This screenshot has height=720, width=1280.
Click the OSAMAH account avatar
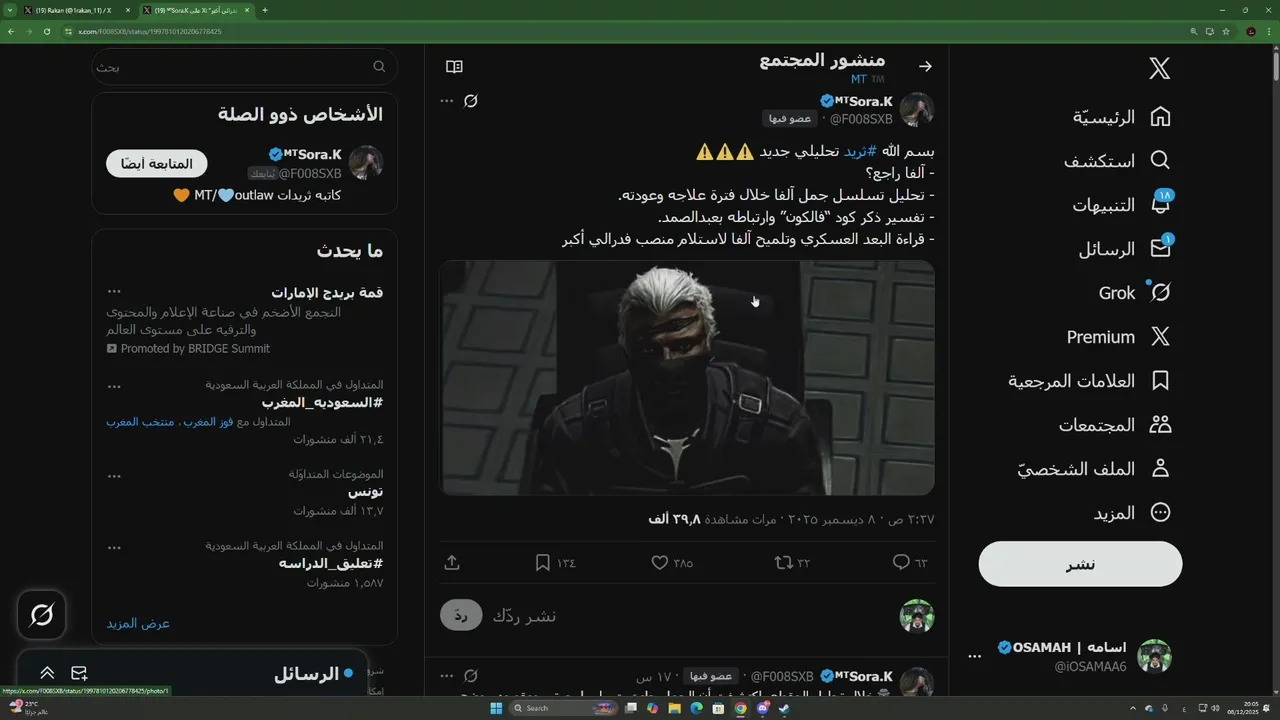[1155, 656]
